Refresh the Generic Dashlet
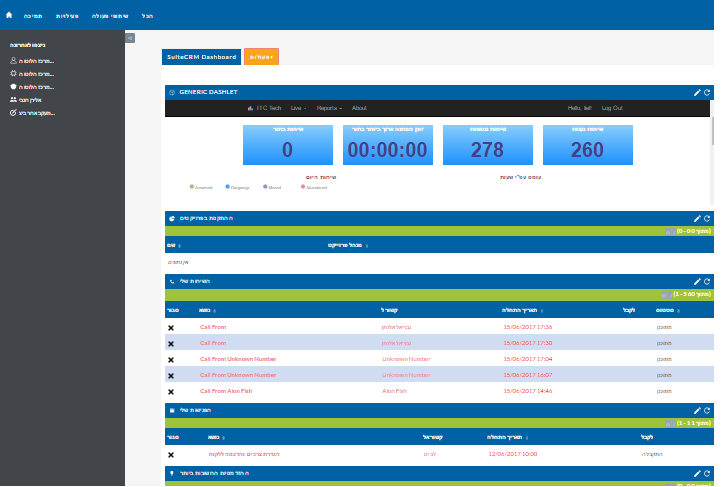The height and width of the screenshot is (487, 723). click(x=707, y=93)
